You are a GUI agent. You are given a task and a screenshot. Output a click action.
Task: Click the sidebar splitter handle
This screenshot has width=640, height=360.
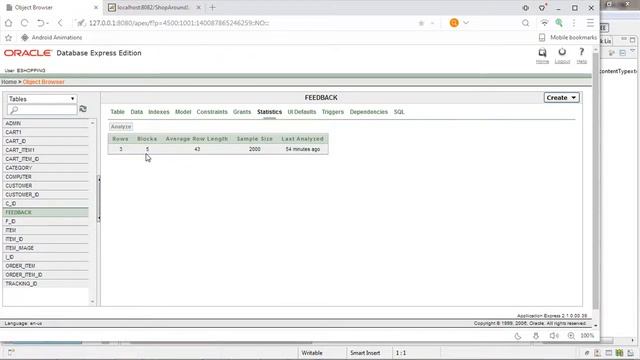pyautogui.click(x=99, y=199)
